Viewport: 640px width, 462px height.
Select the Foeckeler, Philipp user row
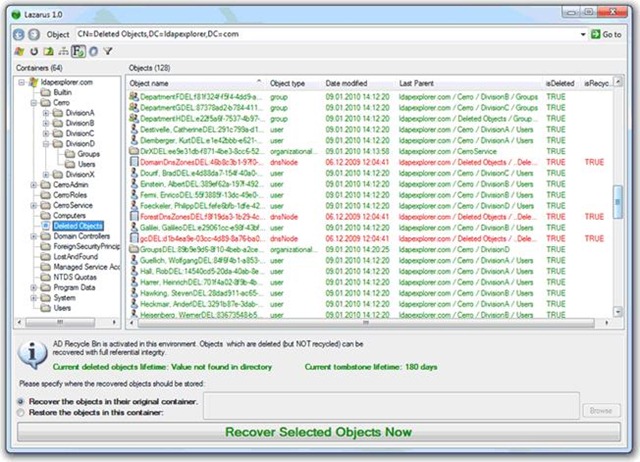pyautogui.click(x=369, y=206)
